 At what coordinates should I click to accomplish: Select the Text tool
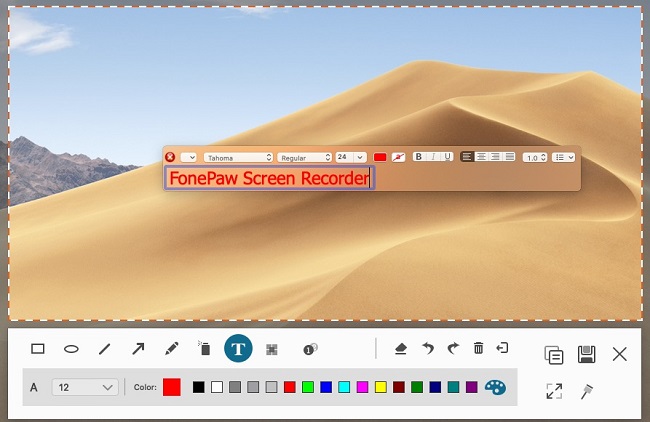pos(238,348)
